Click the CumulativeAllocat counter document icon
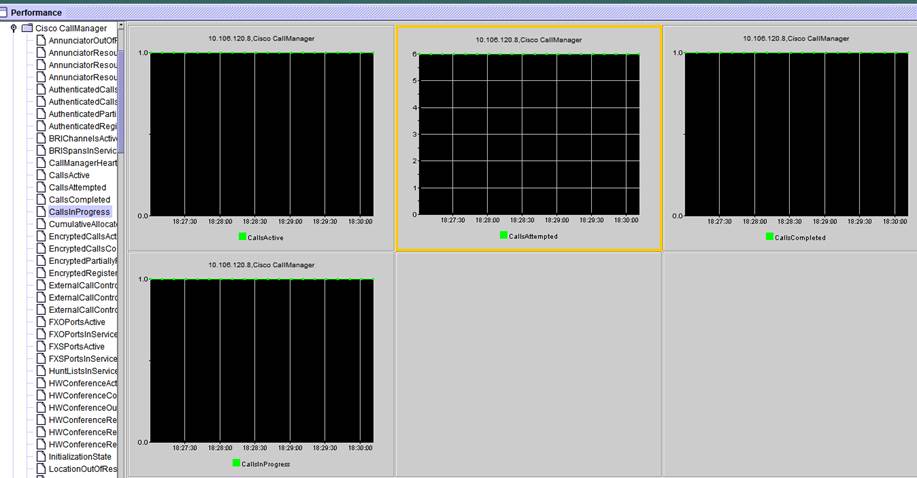The width and height of the screenshot is (917, 478). click(x=41, y=224)
